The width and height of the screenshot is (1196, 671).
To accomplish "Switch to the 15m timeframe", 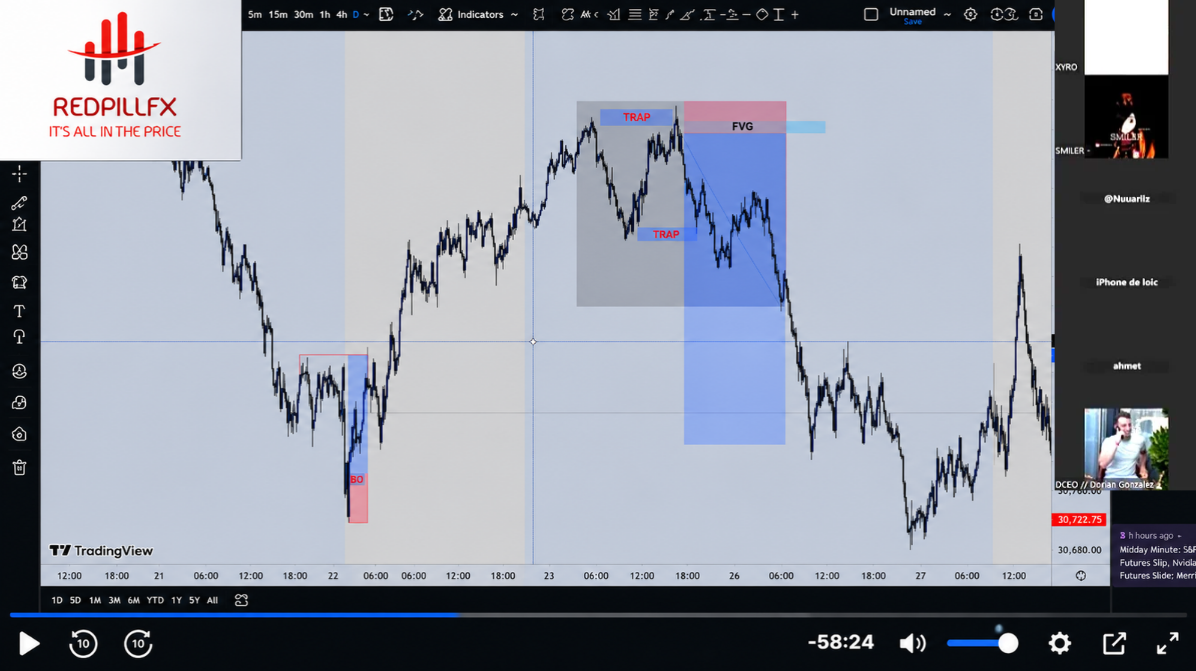I will [x=278, y=14].
